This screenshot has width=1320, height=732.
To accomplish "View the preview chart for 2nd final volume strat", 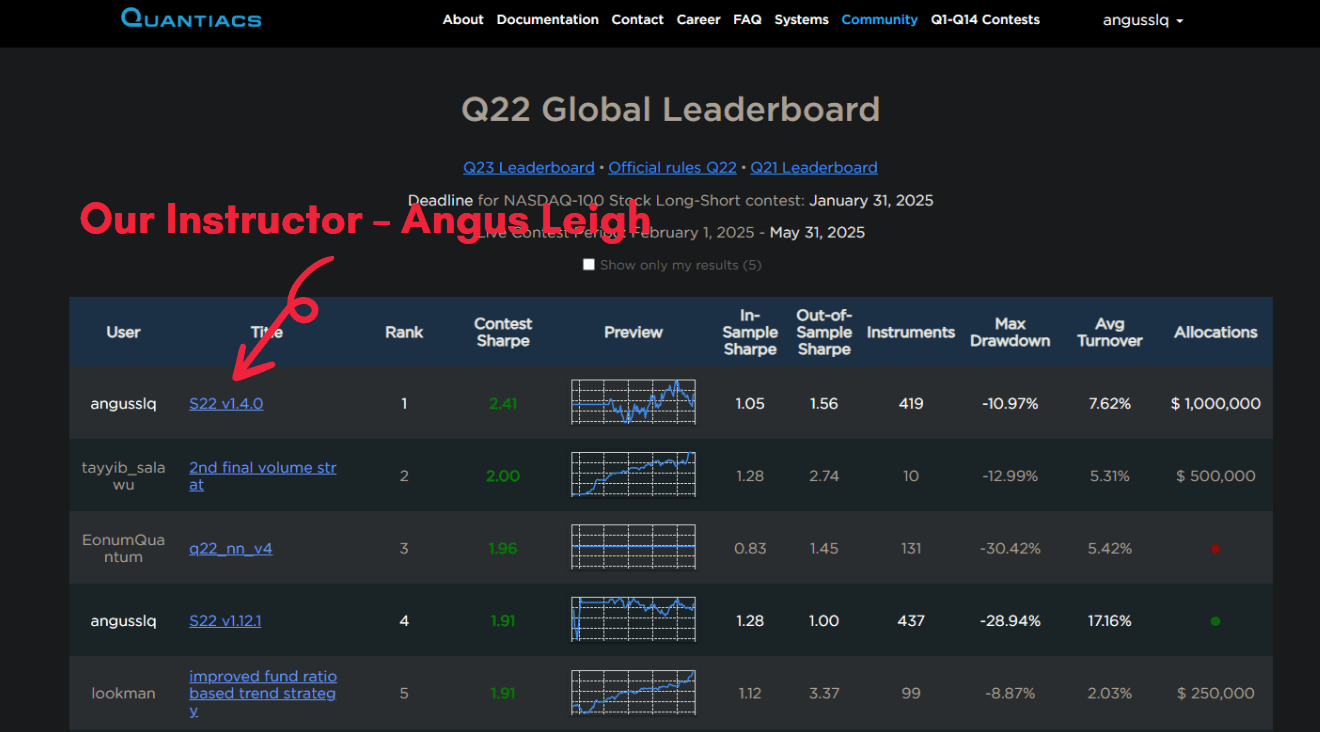I will 633,474.
